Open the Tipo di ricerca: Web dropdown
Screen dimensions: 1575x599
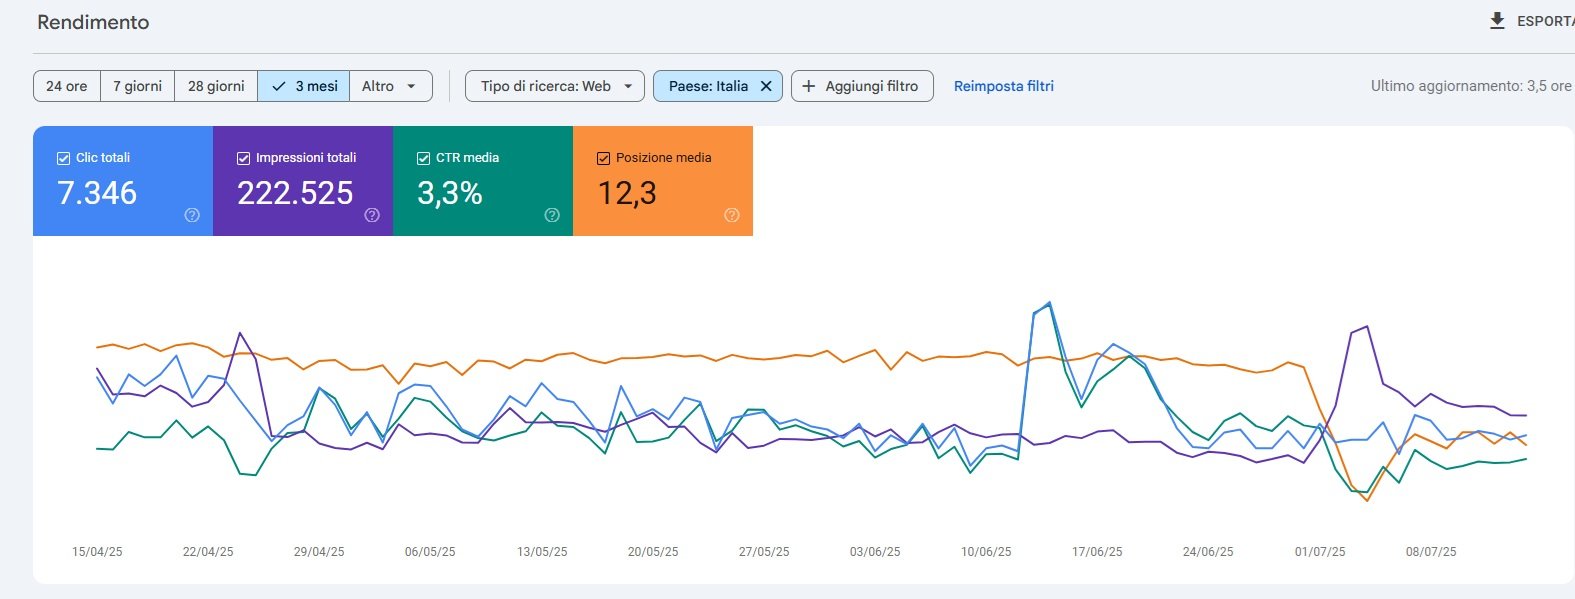coord(554,86)
